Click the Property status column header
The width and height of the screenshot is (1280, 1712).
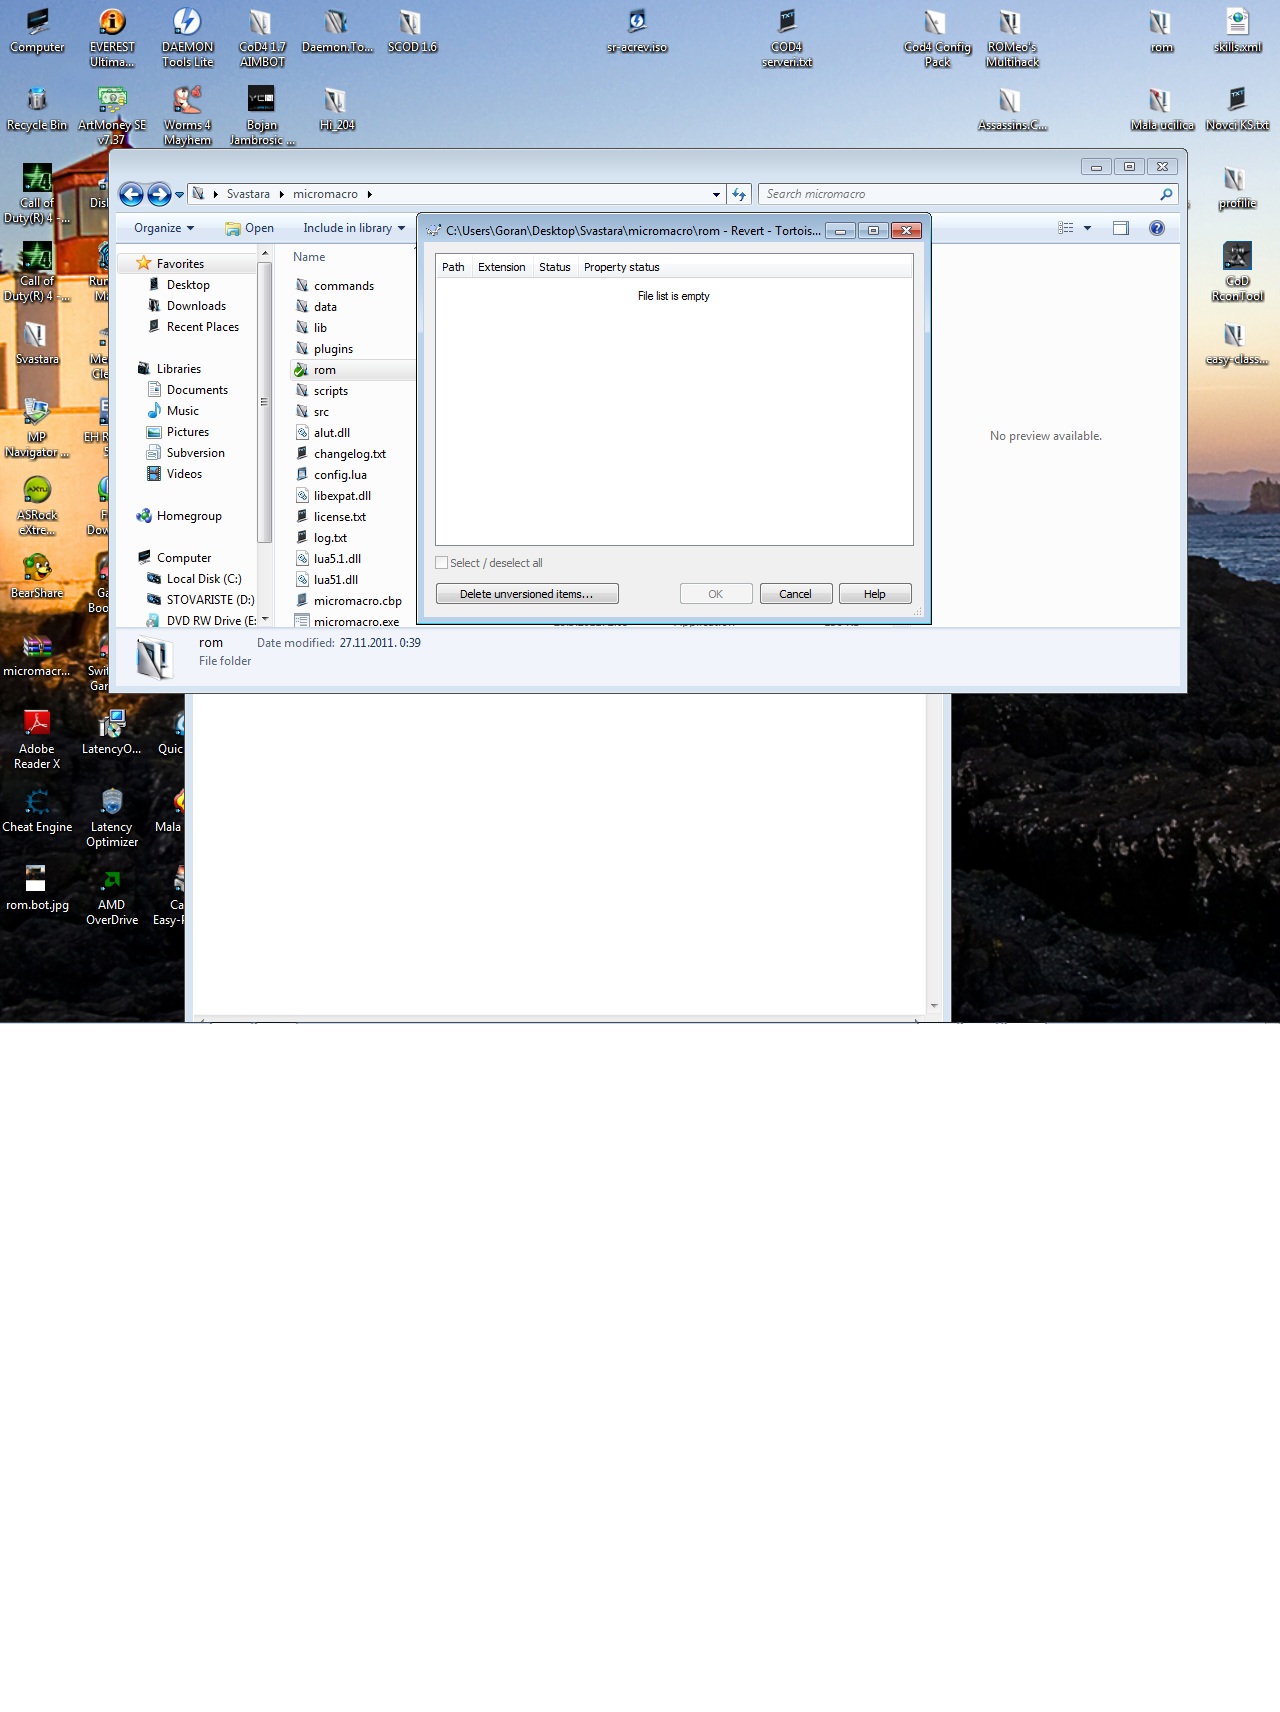click(621, 267)
